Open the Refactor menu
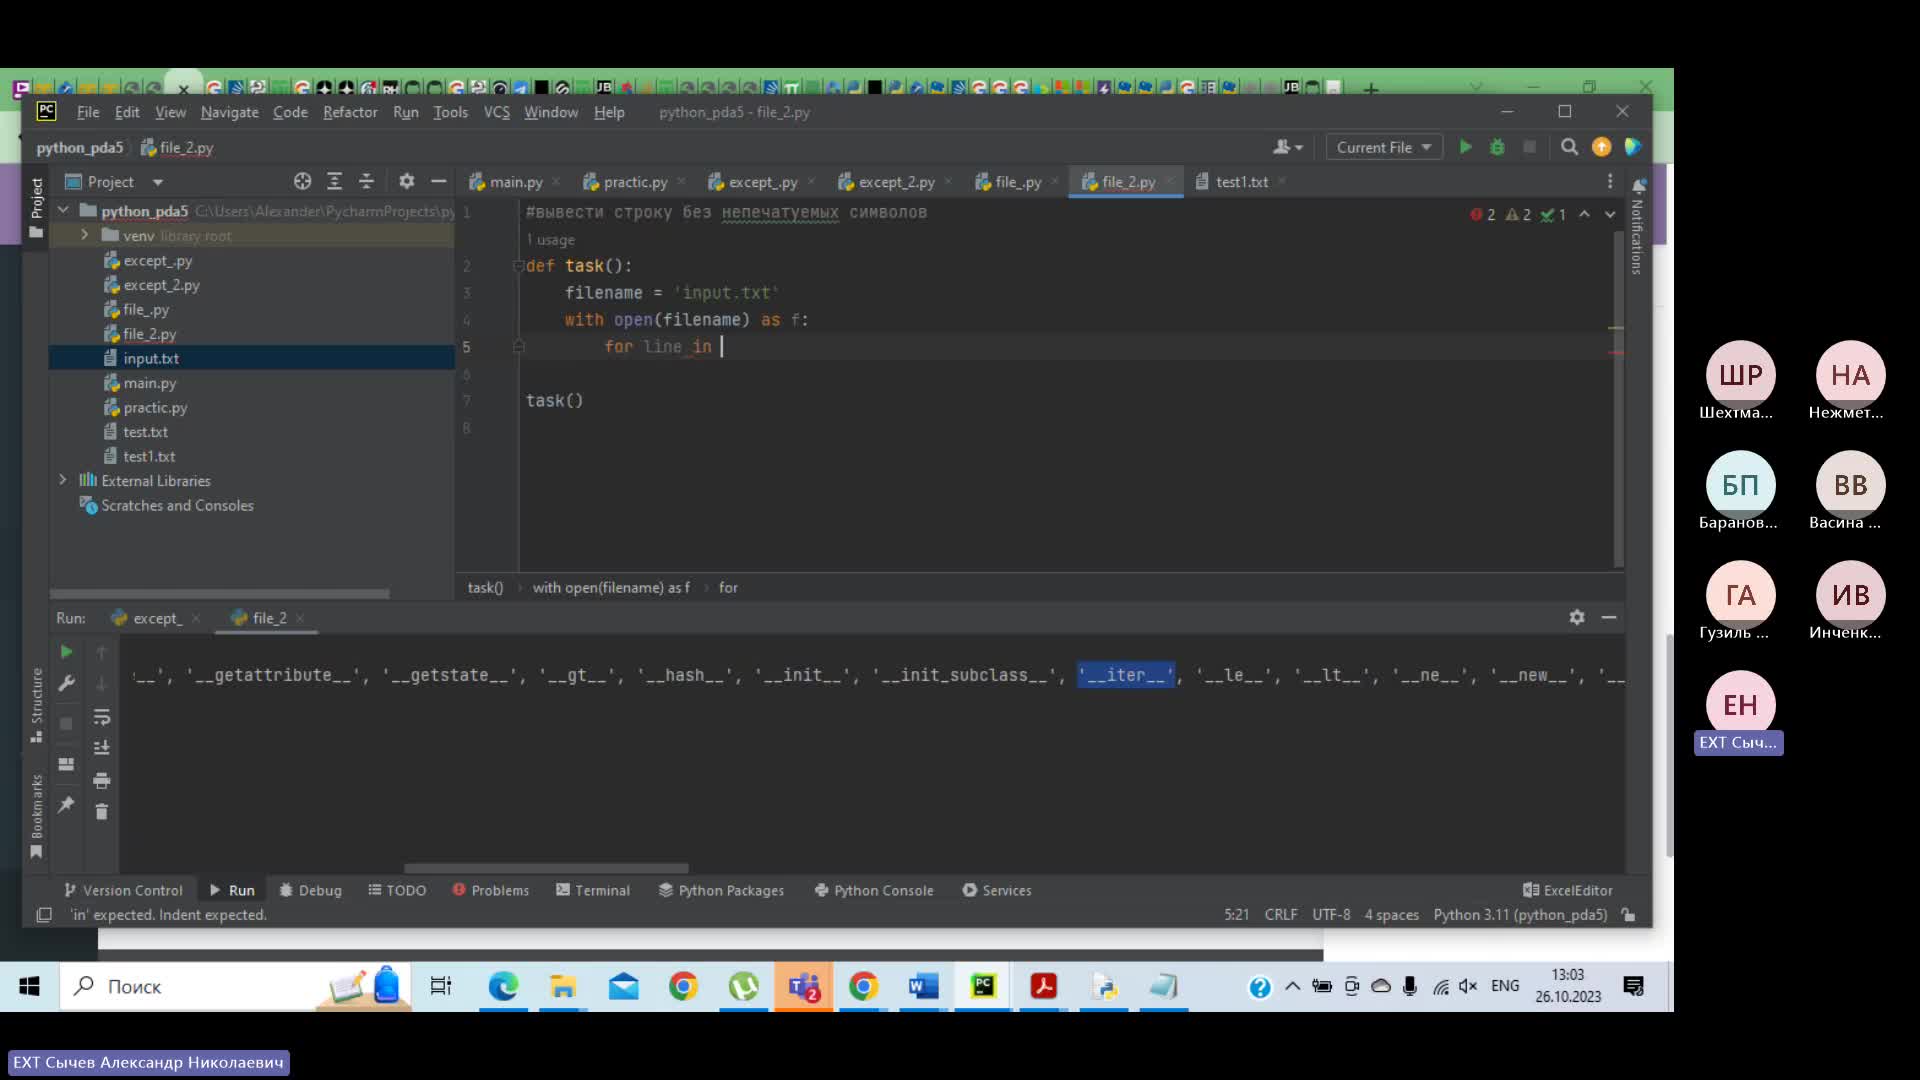 click(x=350, y=112)
